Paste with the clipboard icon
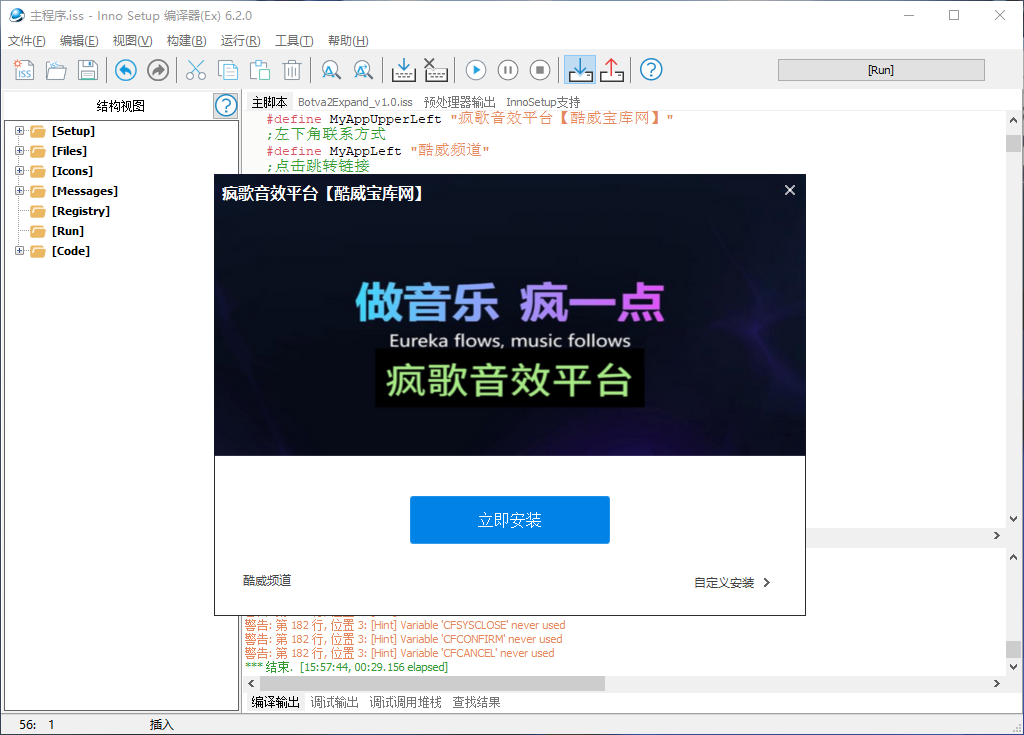 pos(260,70)
